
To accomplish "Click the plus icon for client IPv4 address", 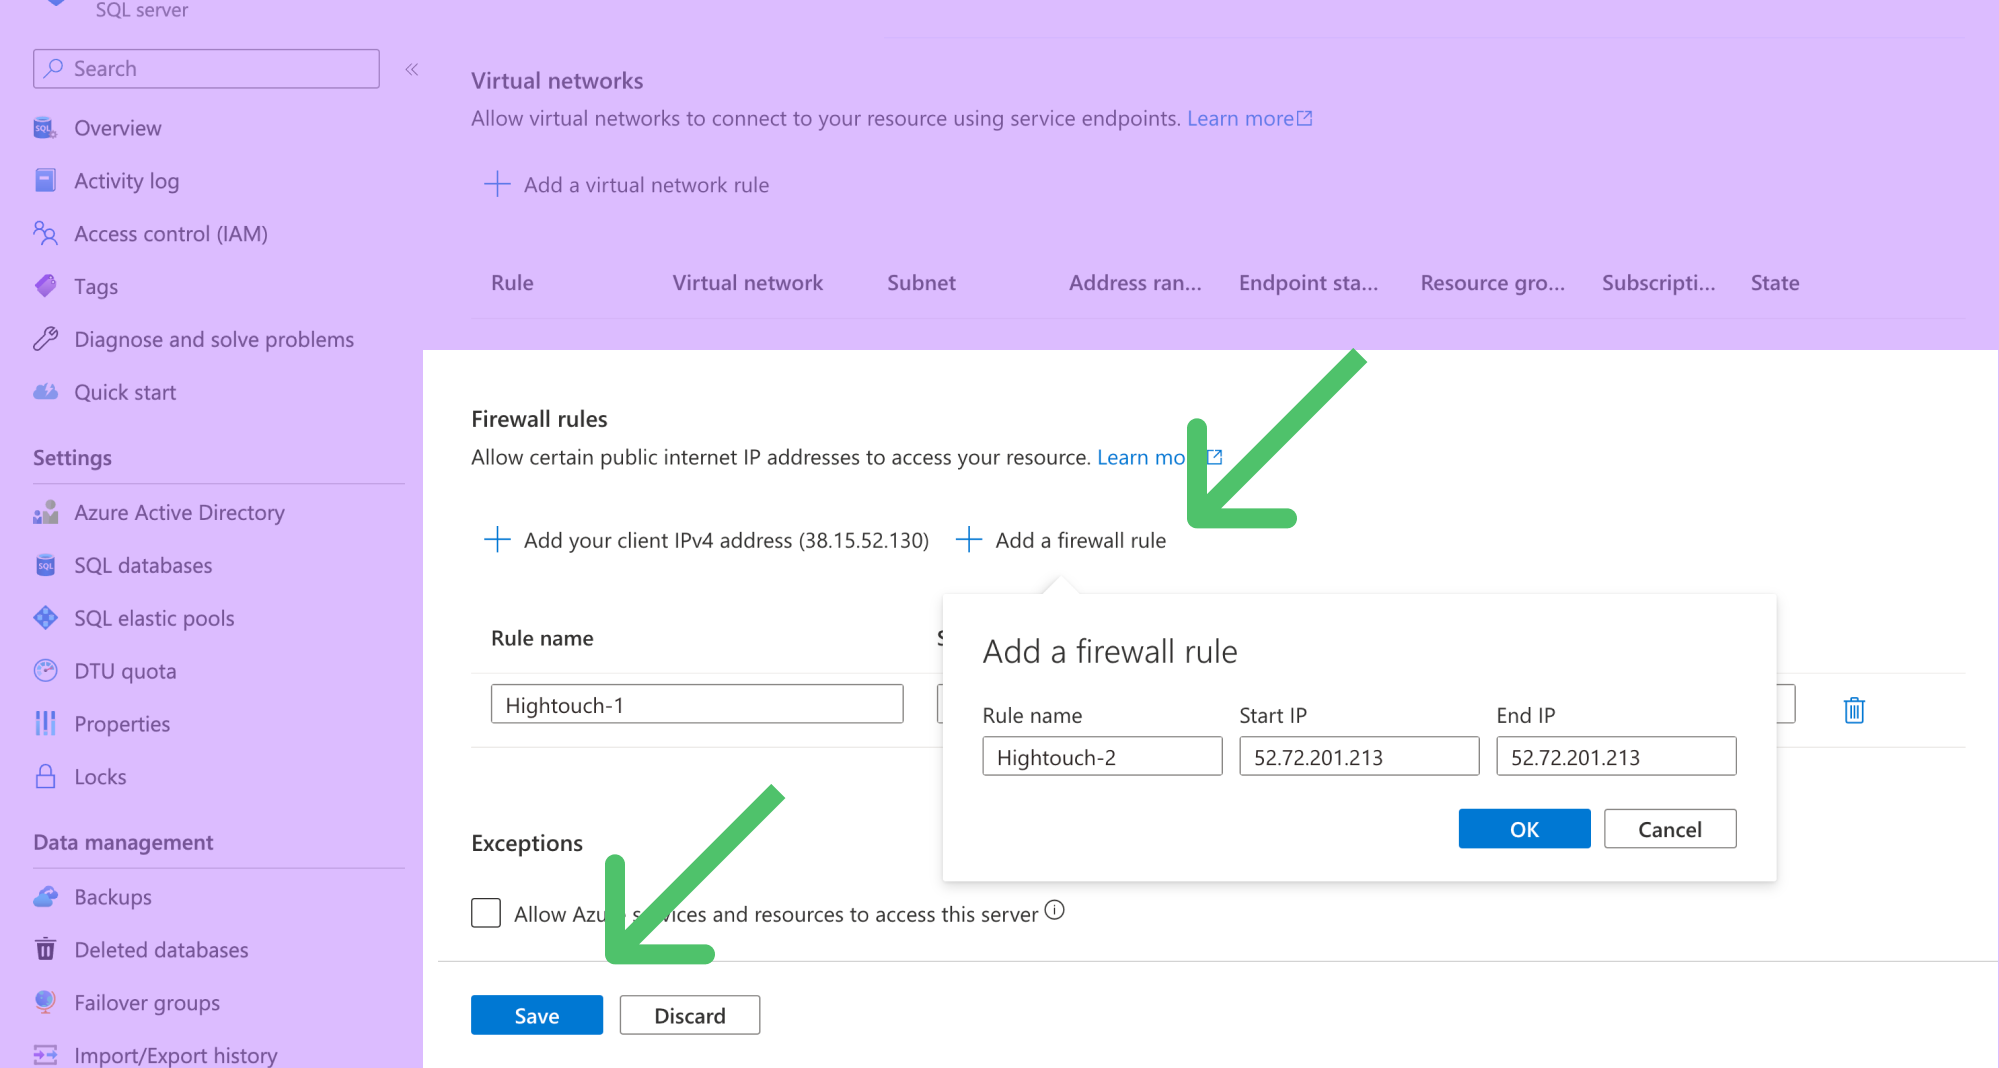I will tap(497, 540).
